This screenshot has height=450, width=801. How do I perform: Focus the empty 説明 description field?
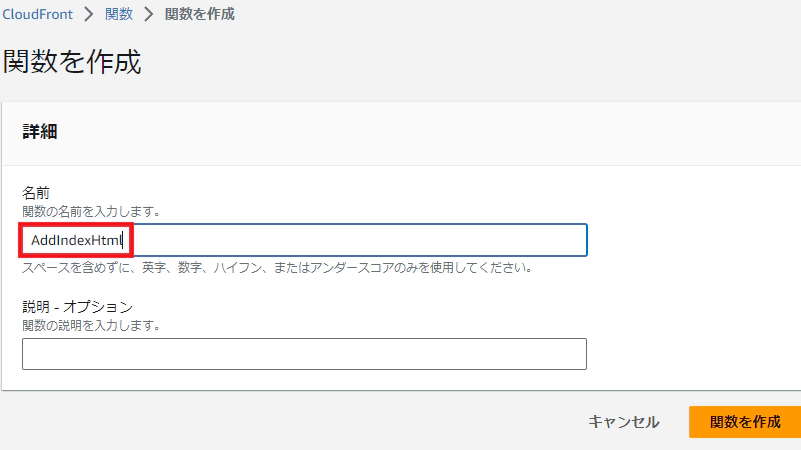tap(304, 354)
